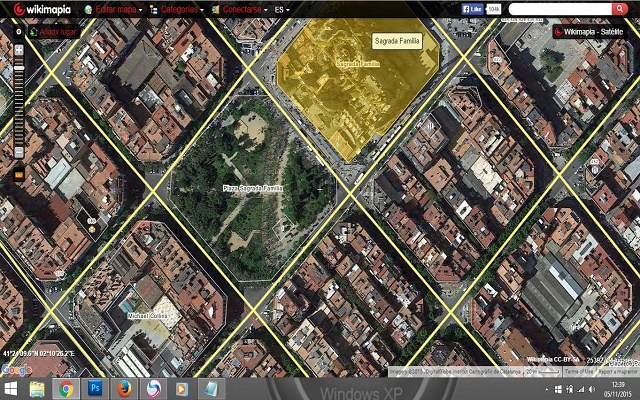The width and height of the screenshot is (640, 400).
Task: Click the map settings gear icon
Action: click(19, 31)
